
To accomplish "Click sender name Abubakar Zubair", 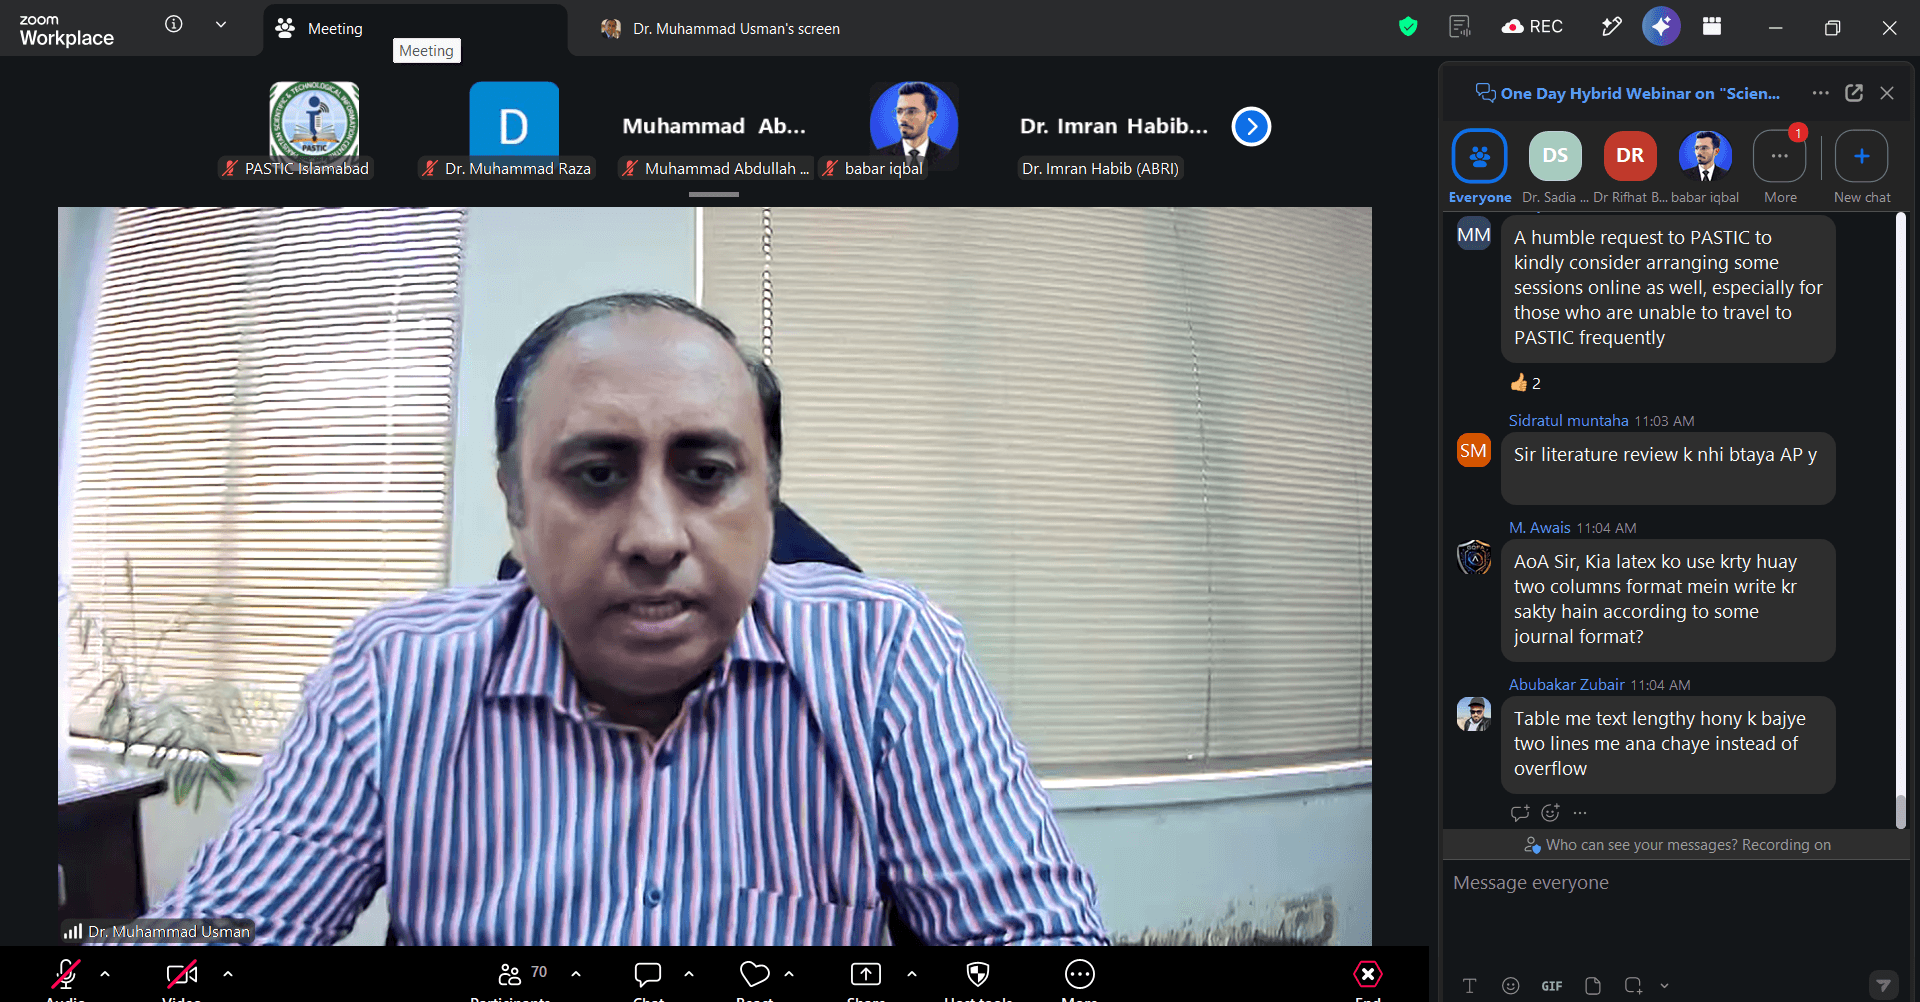I will tap(1566, 685).
